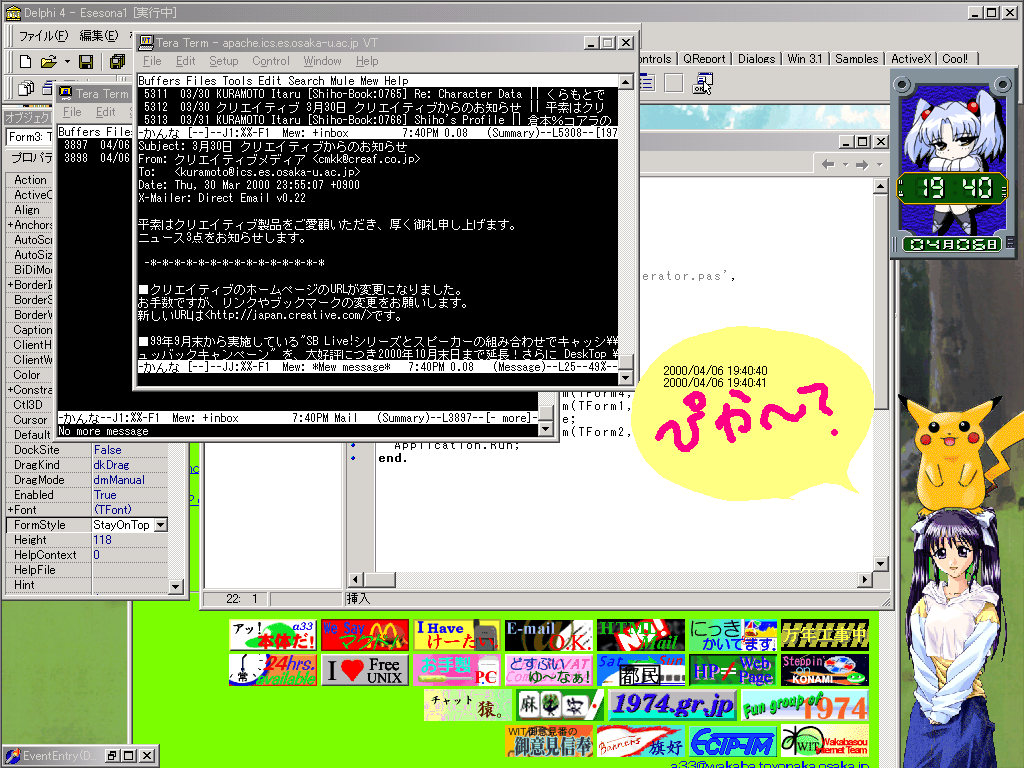Open the FormStyle StayOnTop dropdown

pos(161,525)
